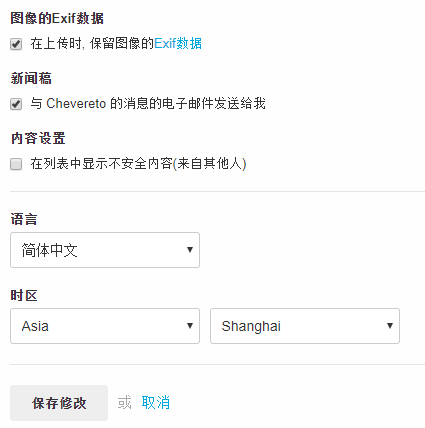Click the label text 在上传时, 保留图像的
Screen dimensions: 425x428
(92, 44)
